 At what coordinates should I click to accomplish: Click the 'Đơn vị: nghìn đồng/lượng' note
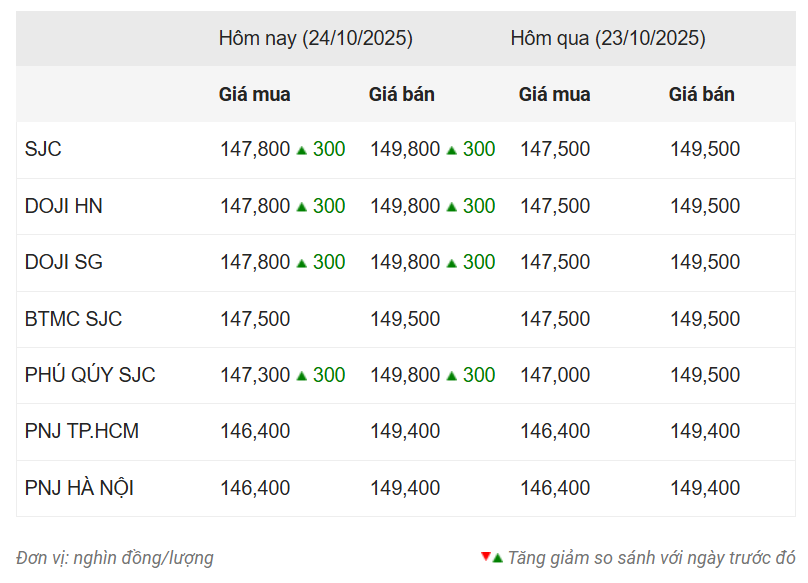115,558
